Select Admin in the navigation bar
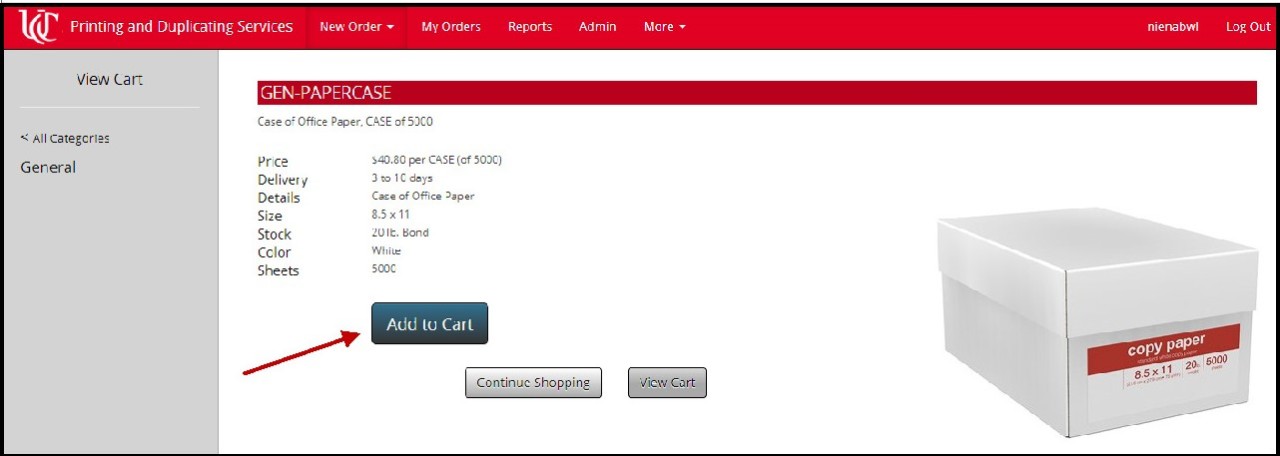The height and width of the screenshot is (456, 1280). [597, 27]
